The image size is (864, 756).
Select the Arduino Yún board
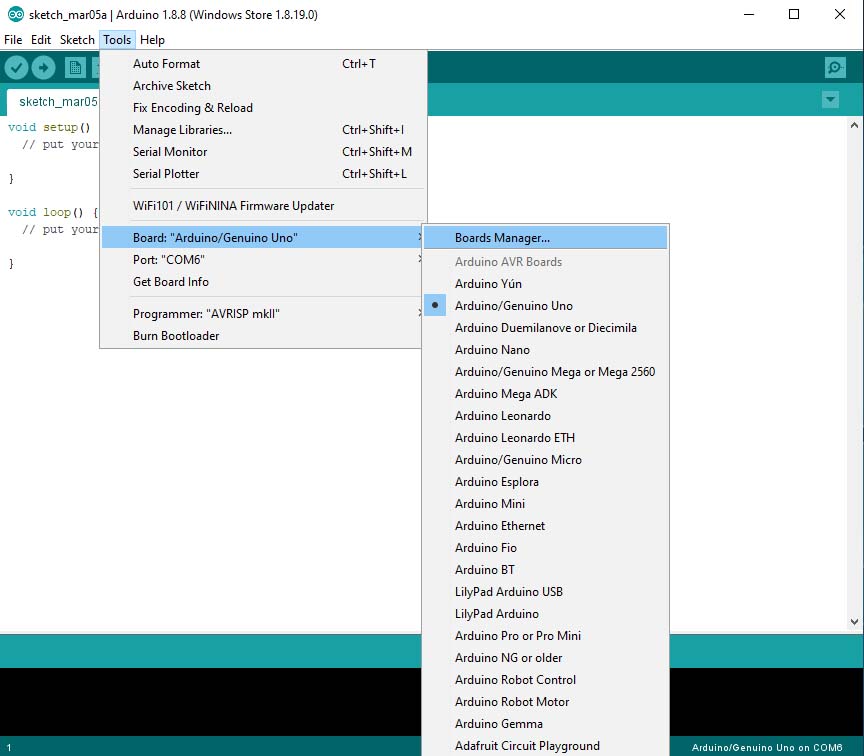[x=546, y=284]
